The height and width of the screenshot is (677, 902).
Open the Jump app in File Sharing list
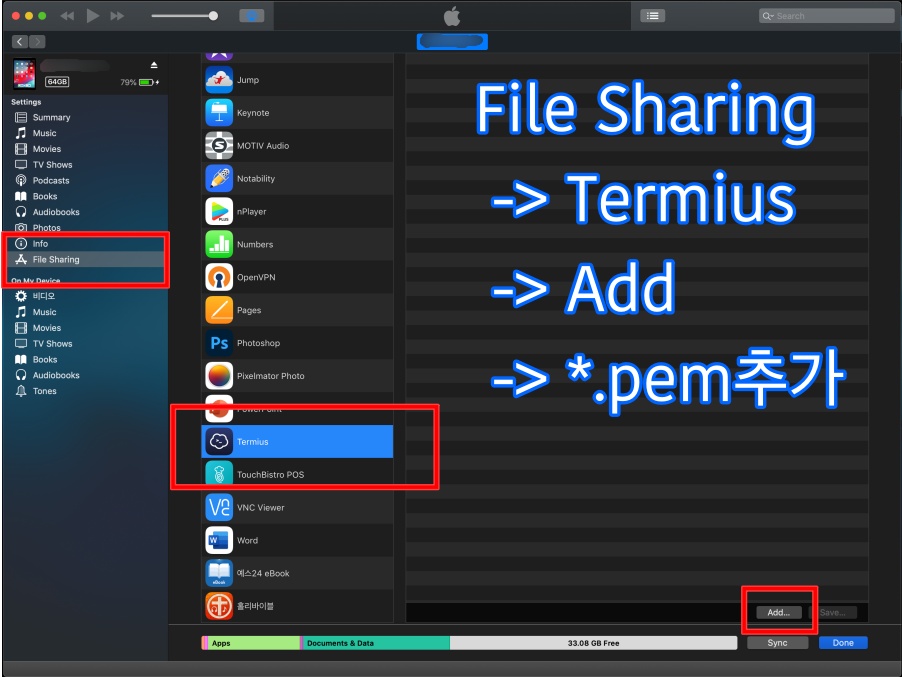[297, 80]
